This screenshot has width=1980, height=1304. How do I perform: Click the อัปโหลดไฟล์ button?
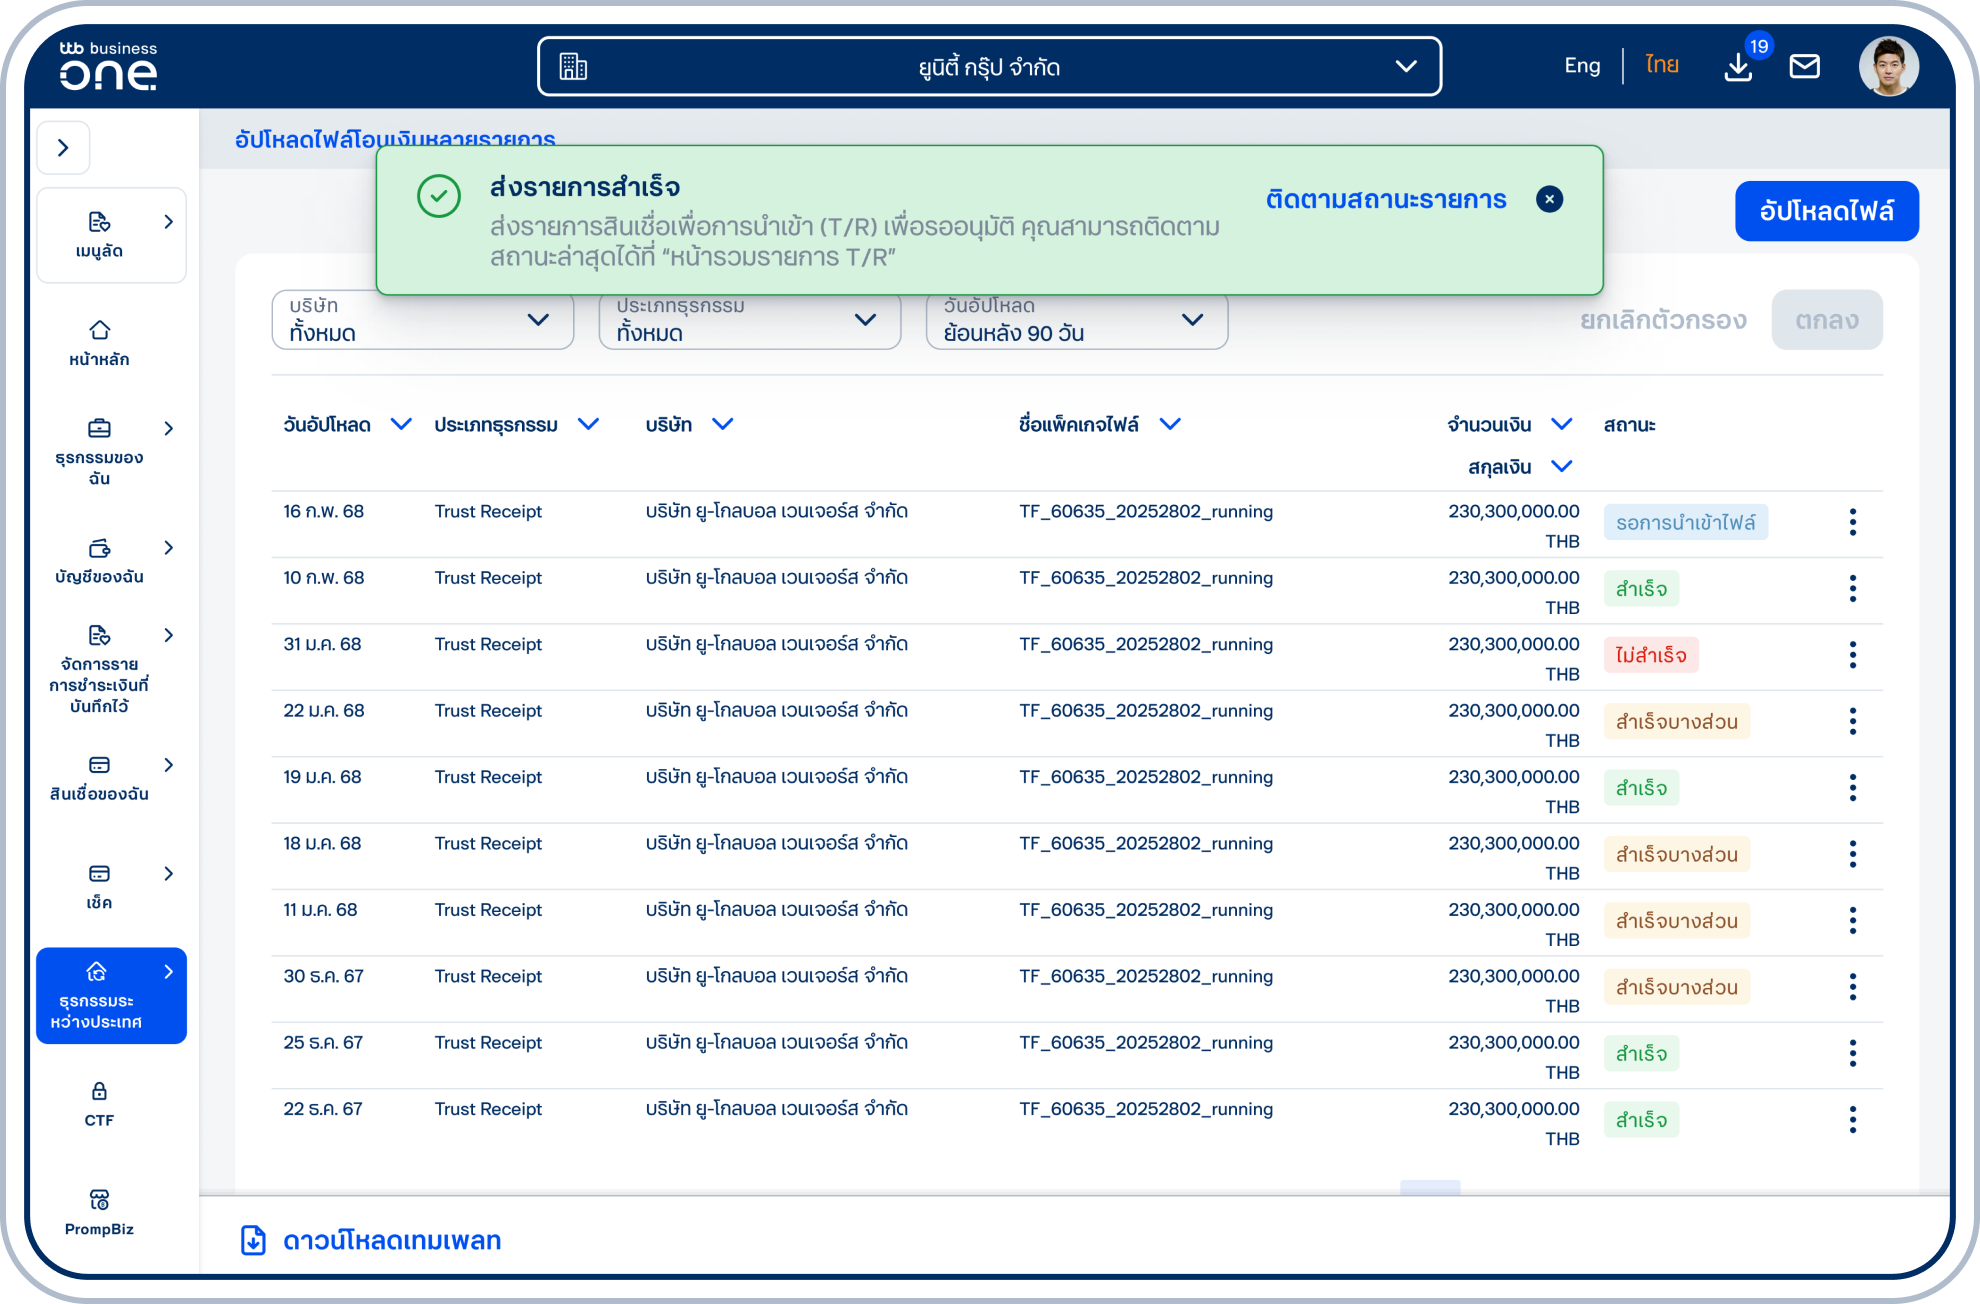click(1826, 211)
